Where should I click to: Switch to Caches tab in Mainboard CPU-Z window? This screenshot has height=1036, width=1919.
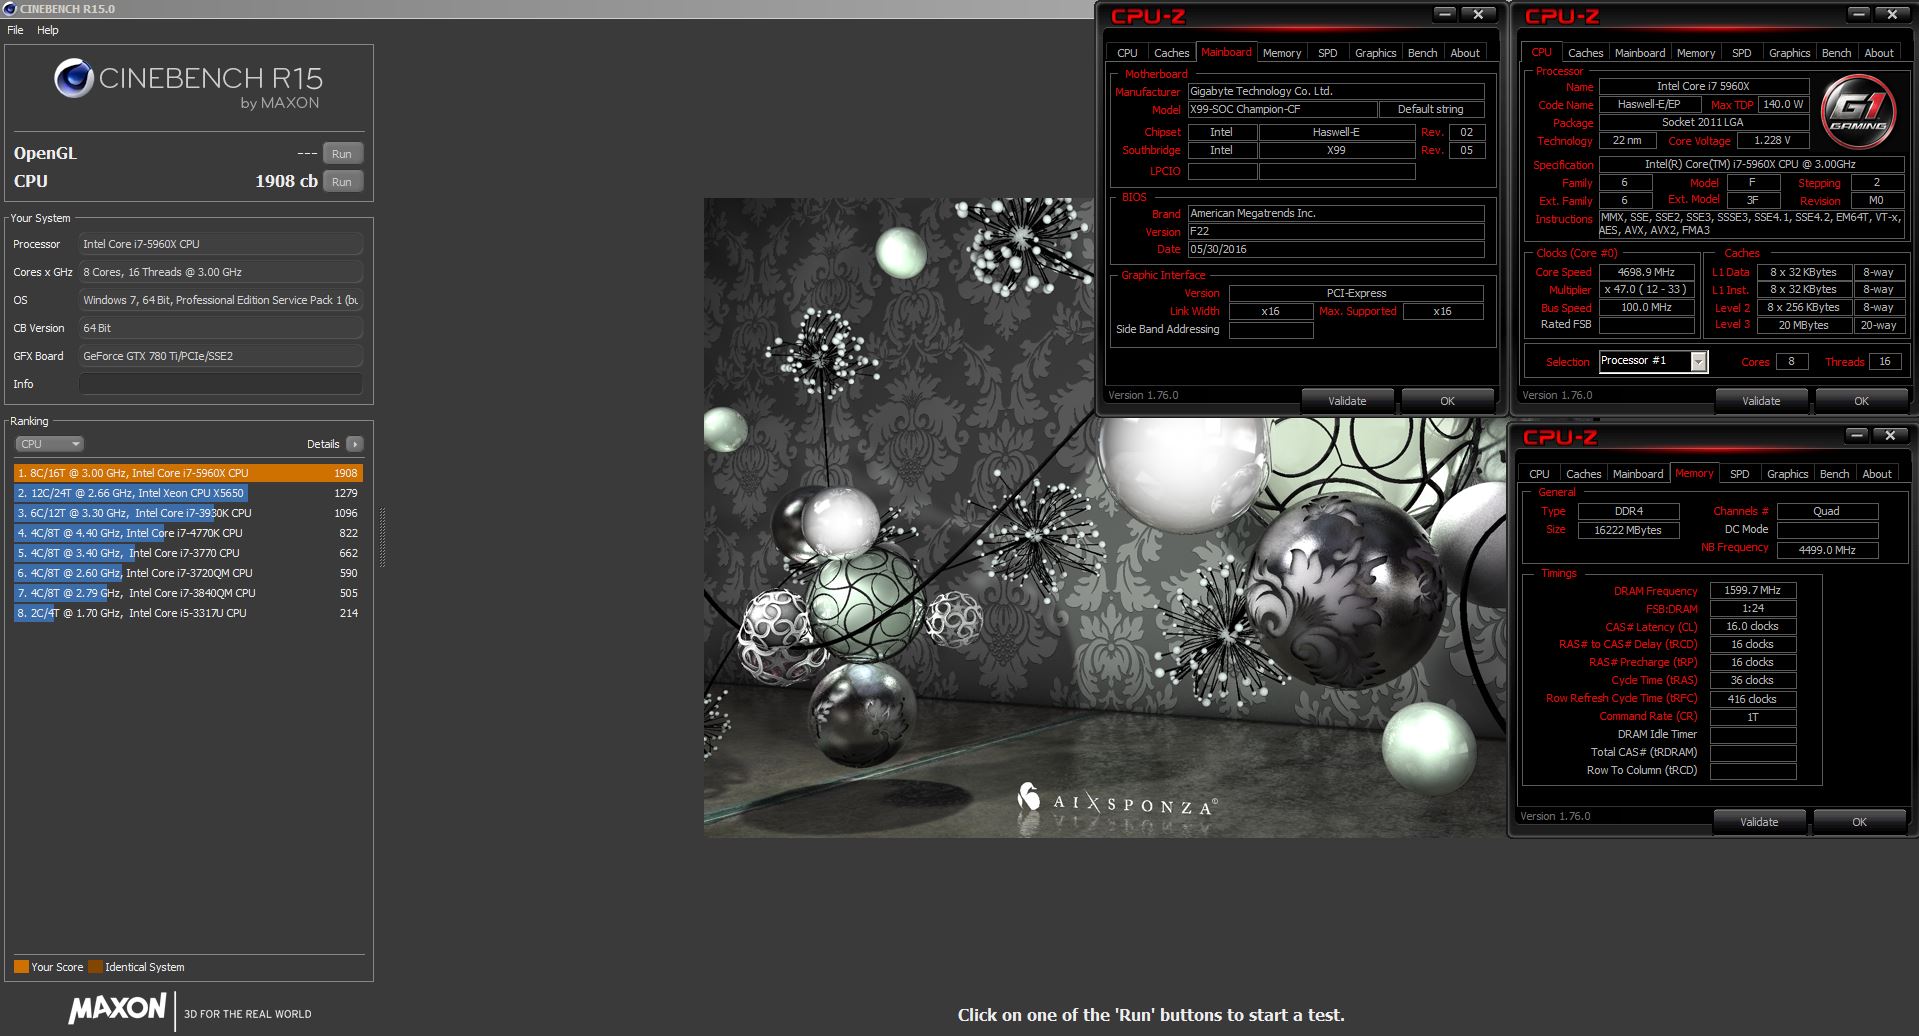1171,53
